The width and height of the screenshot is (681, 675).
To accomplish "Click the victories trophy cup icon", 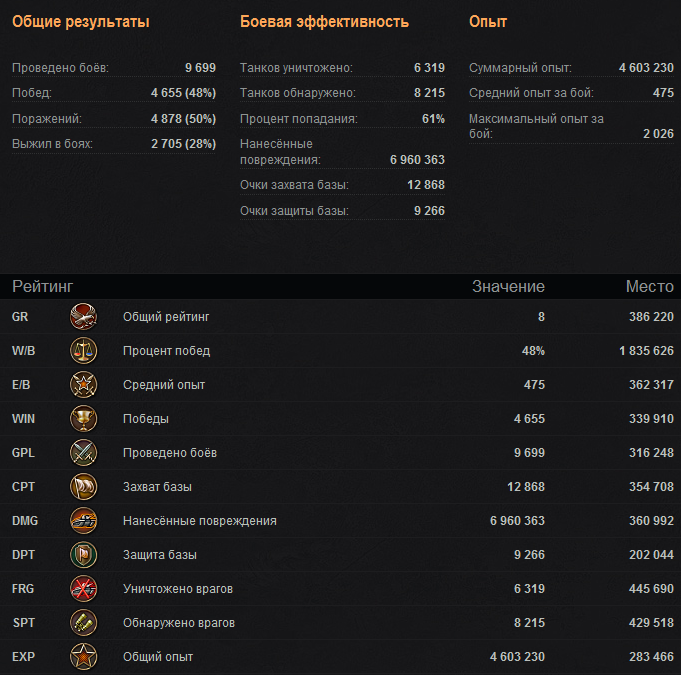I will (x=83, y=419).
